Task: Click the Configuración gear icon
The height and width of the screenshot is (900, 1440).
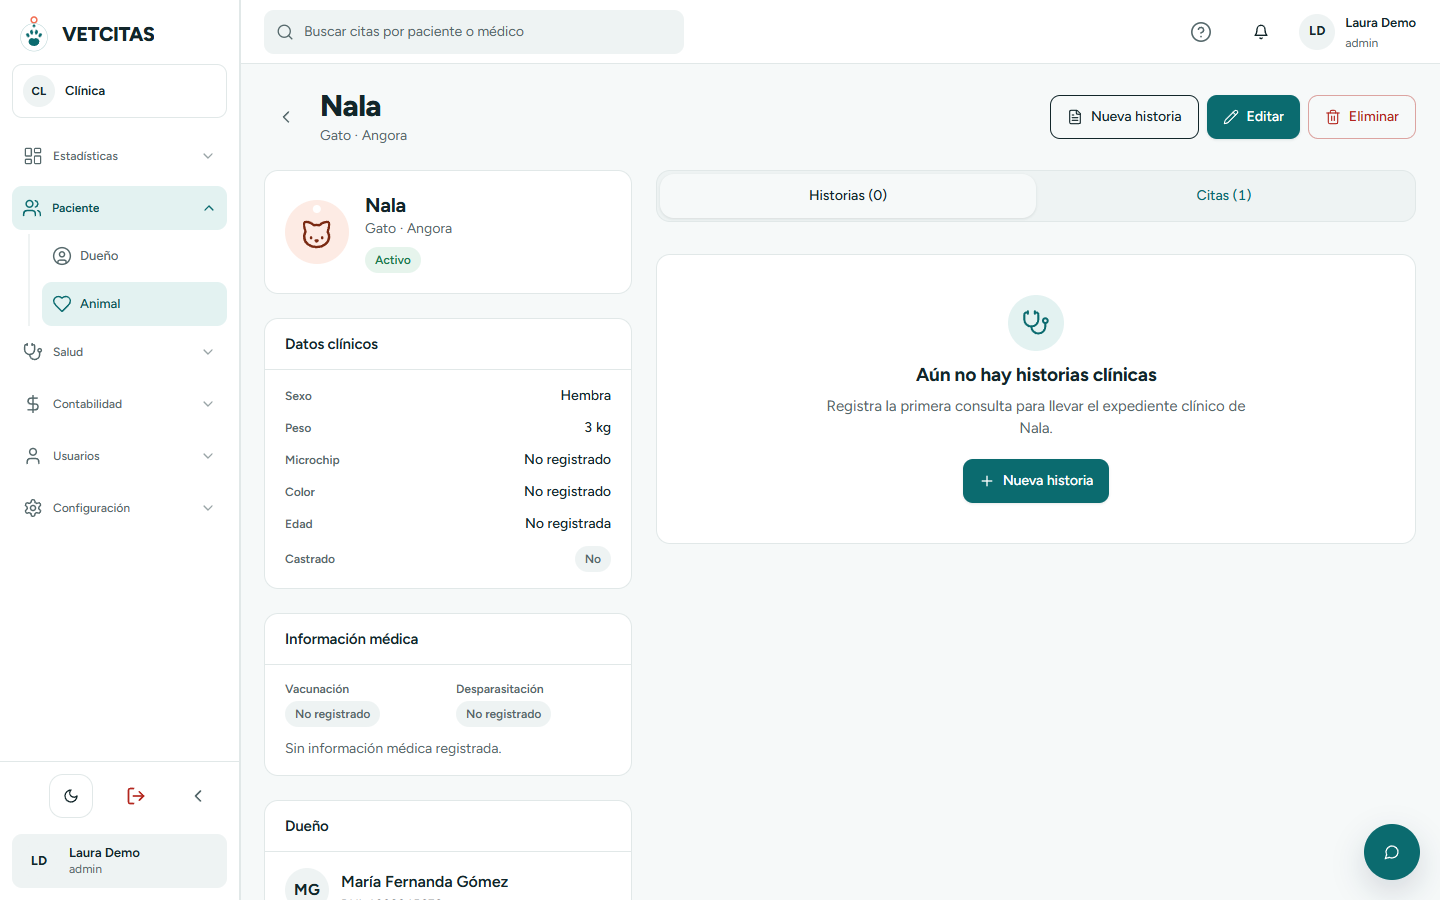Action: pyautogui.click(x=33, y=508)
